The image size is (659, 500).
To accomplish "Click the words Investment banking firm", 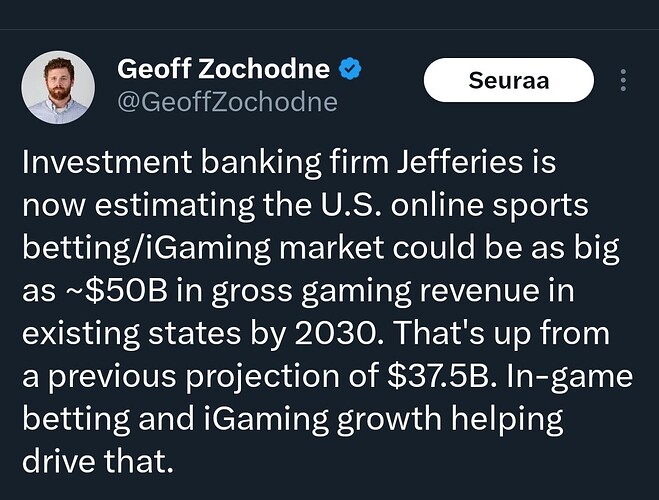I will pos(206,163).
